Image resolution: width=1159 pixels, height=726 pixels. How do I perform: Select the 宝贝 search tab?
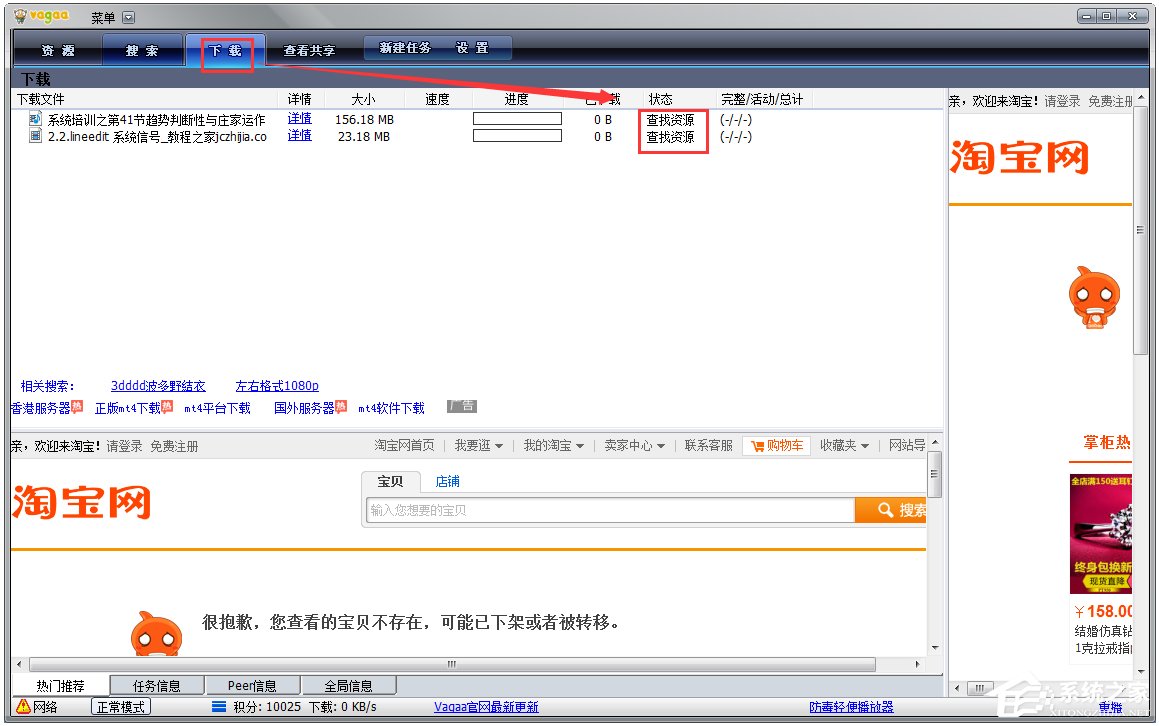[390, 481]
